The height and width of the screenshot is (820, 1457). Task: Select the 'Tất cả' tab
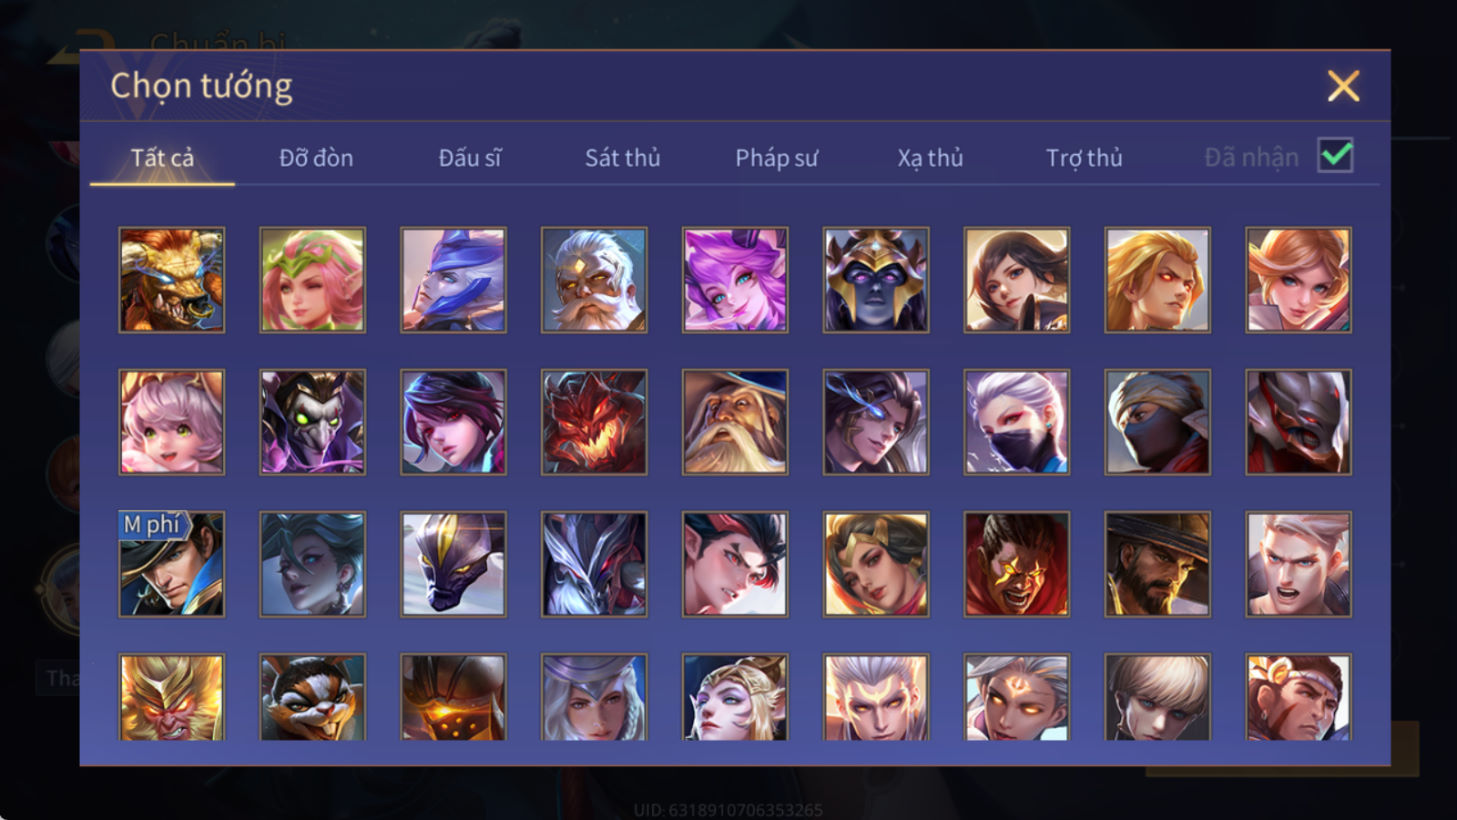coord(162,158)
